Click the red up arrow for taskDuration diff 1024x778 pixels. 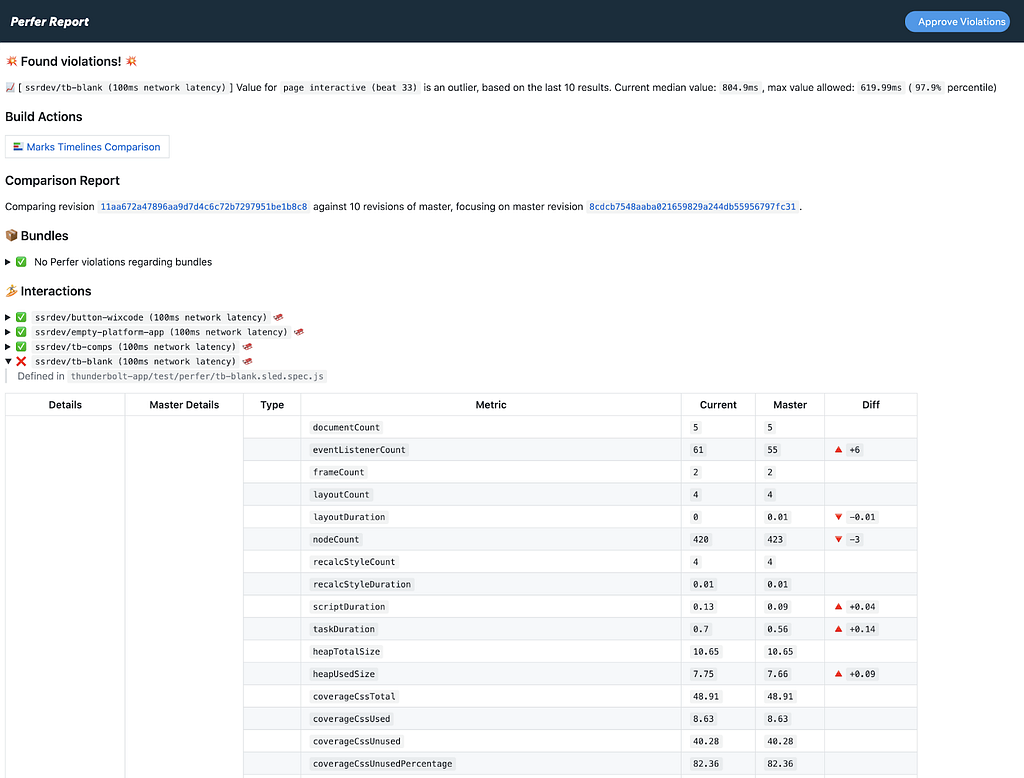click(x=839, y=629)
